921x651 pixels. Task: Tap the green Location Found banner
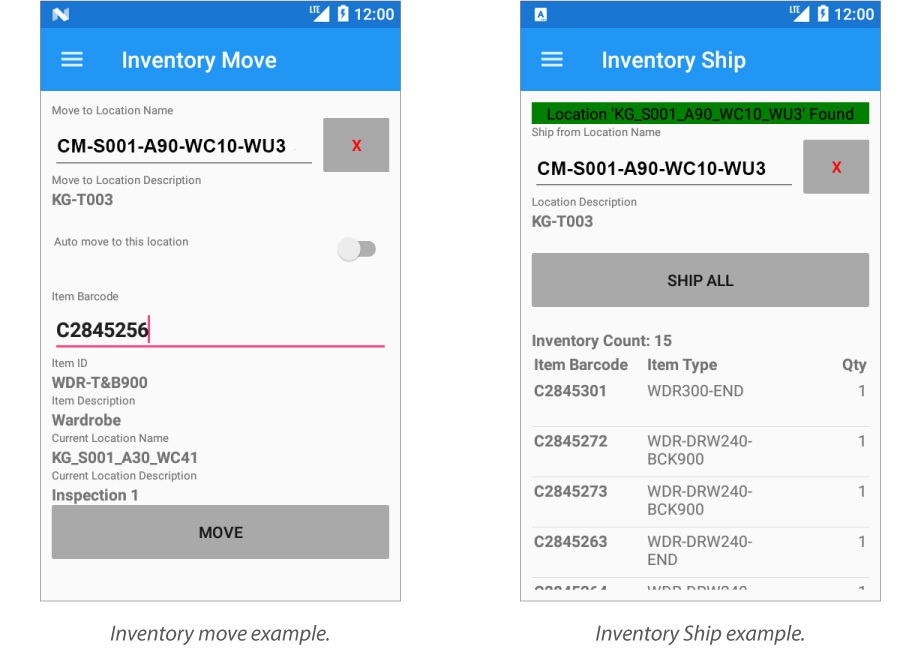(x=700, y=114)
